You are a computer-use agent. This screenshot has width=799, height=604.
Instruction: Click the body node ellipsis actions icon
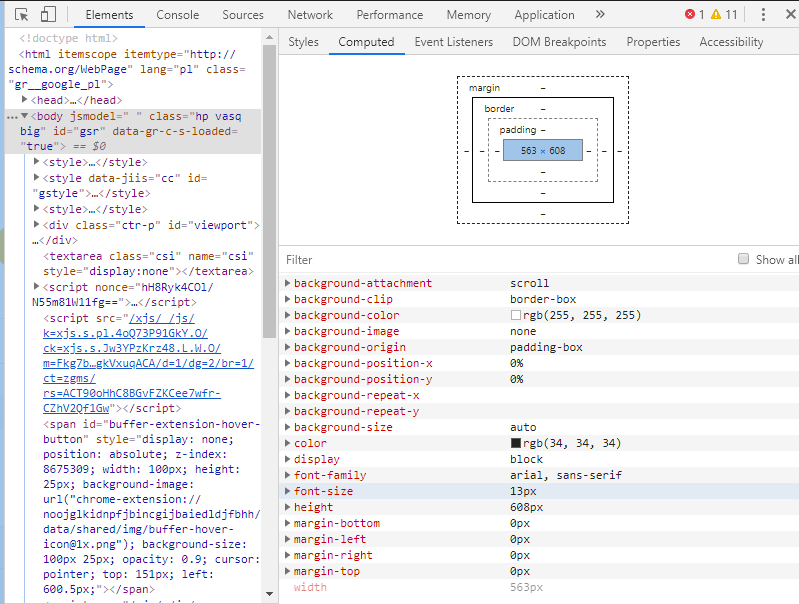[12, 117]
